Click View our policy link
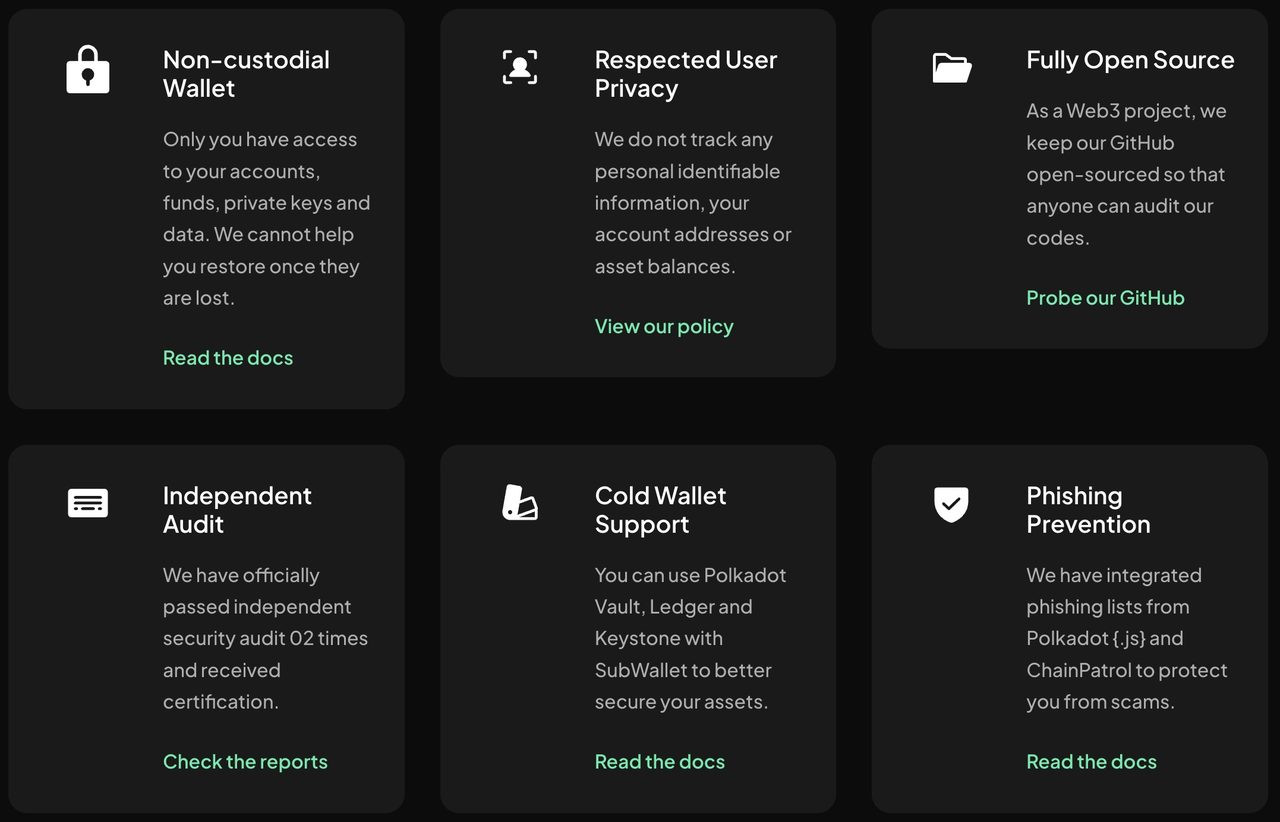This screenshot has width=1280, height=822. click(x=664, y=326)
